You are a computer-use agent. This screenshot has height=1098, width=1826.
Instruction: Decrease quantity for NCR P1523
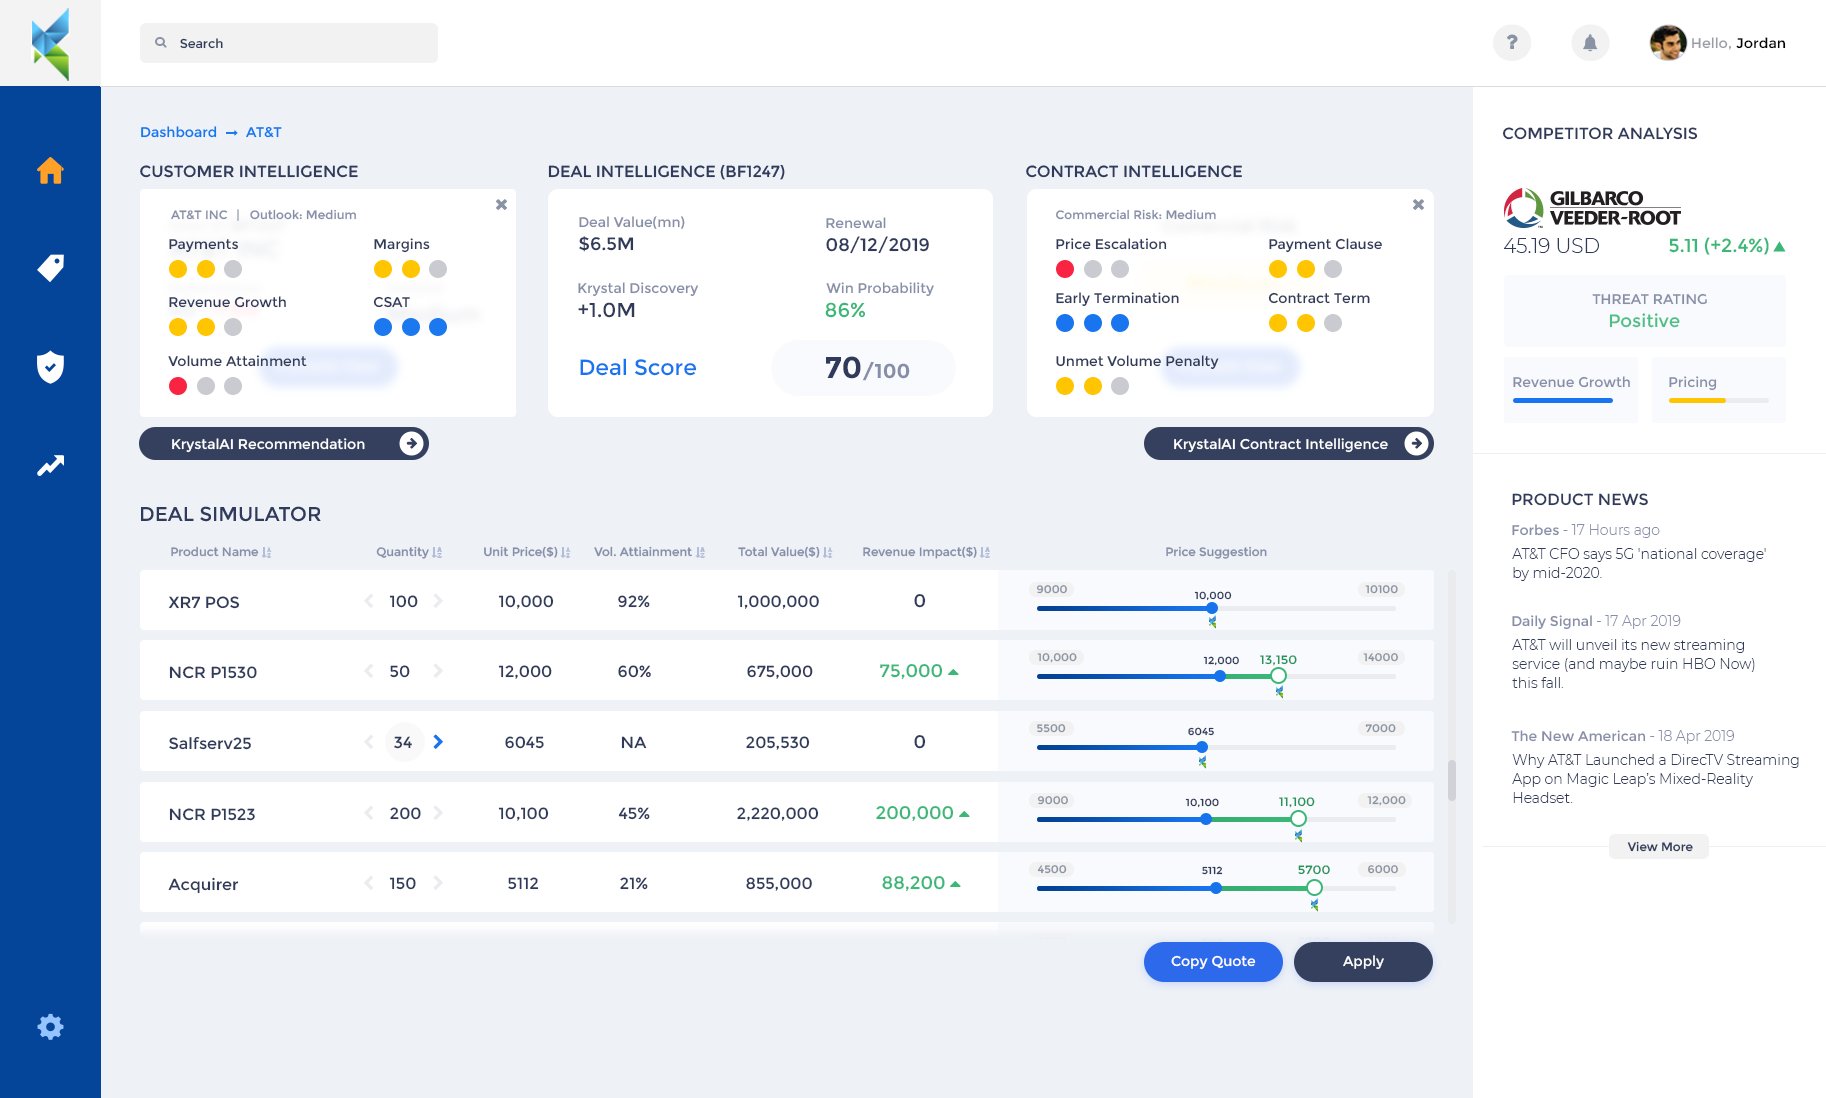pyautogui.click(x=369, y=813)
